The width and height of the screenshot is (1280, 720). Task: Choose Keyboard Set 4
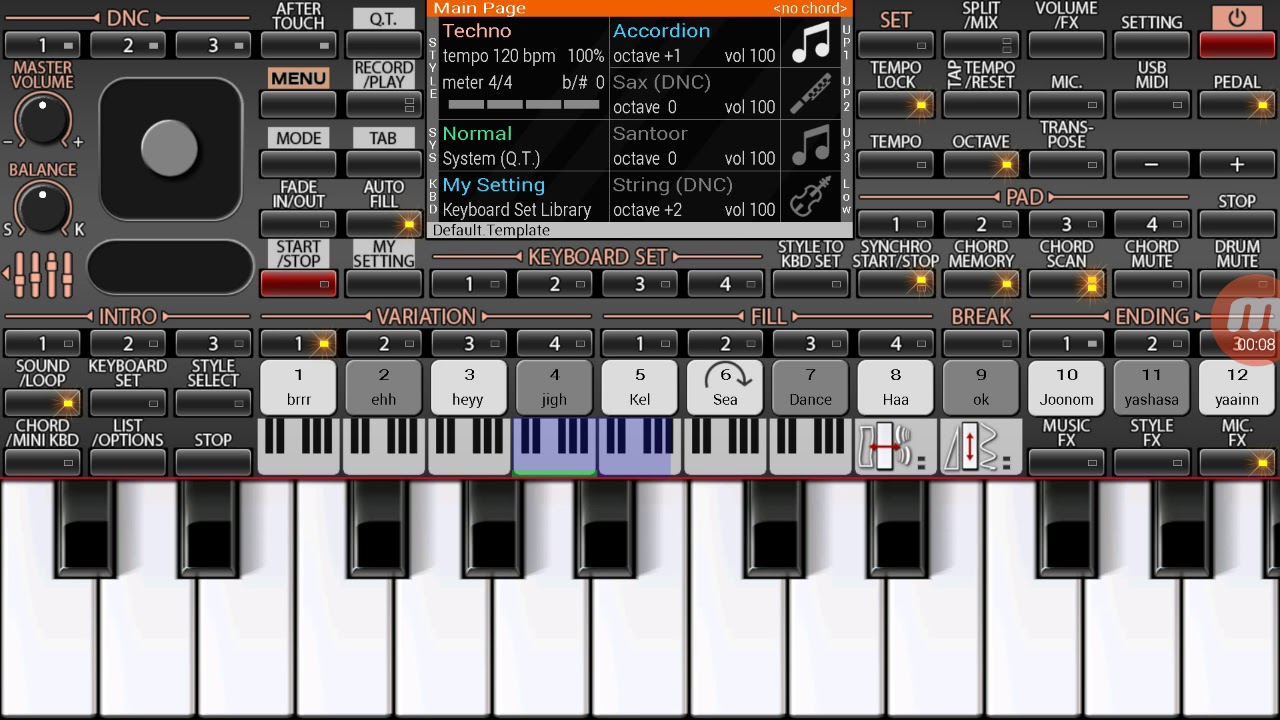725,284
